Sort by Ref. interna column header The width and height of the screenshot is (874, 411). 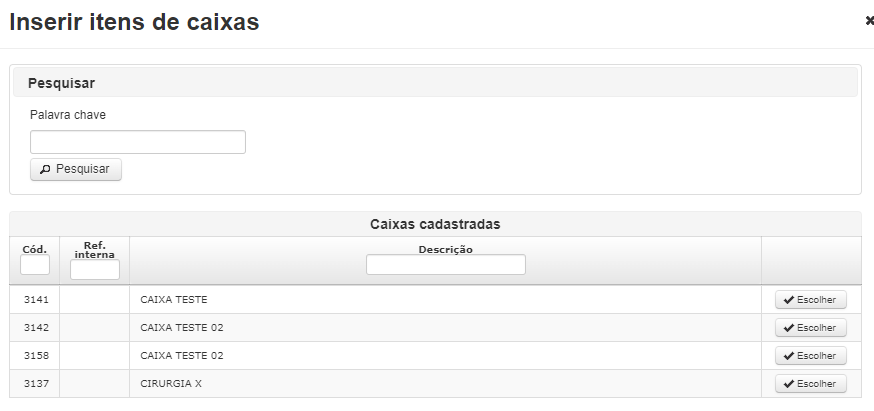95,250
